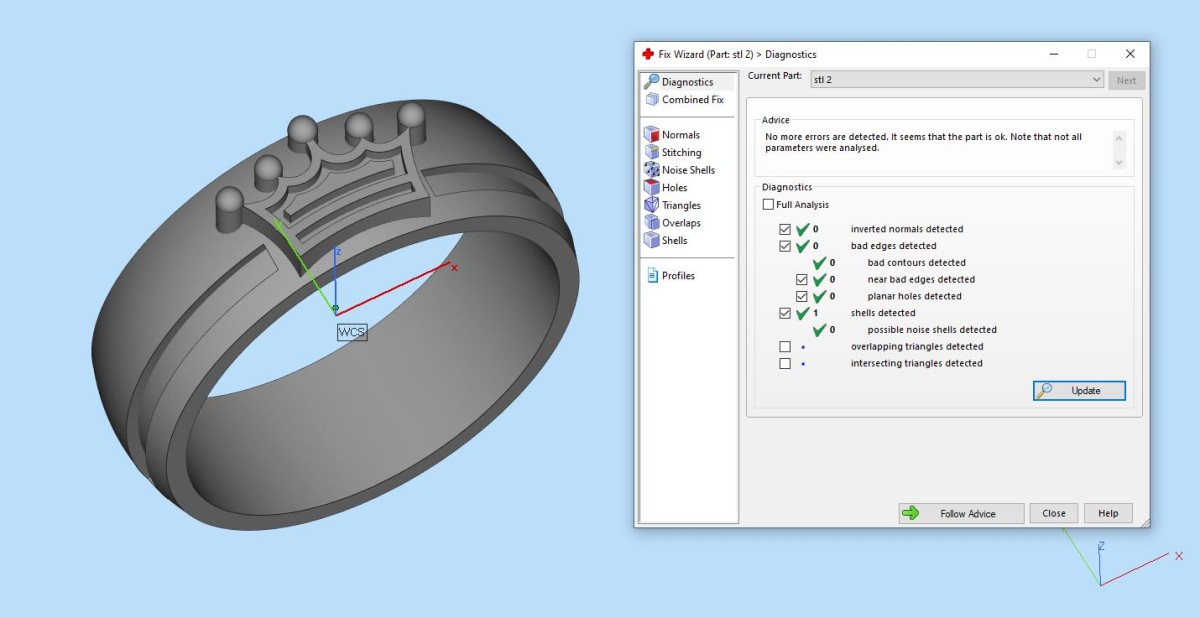This screenshot has height=618, width=1200.
Task: Select the WCS label in the viewport
Action: (352, 332)
